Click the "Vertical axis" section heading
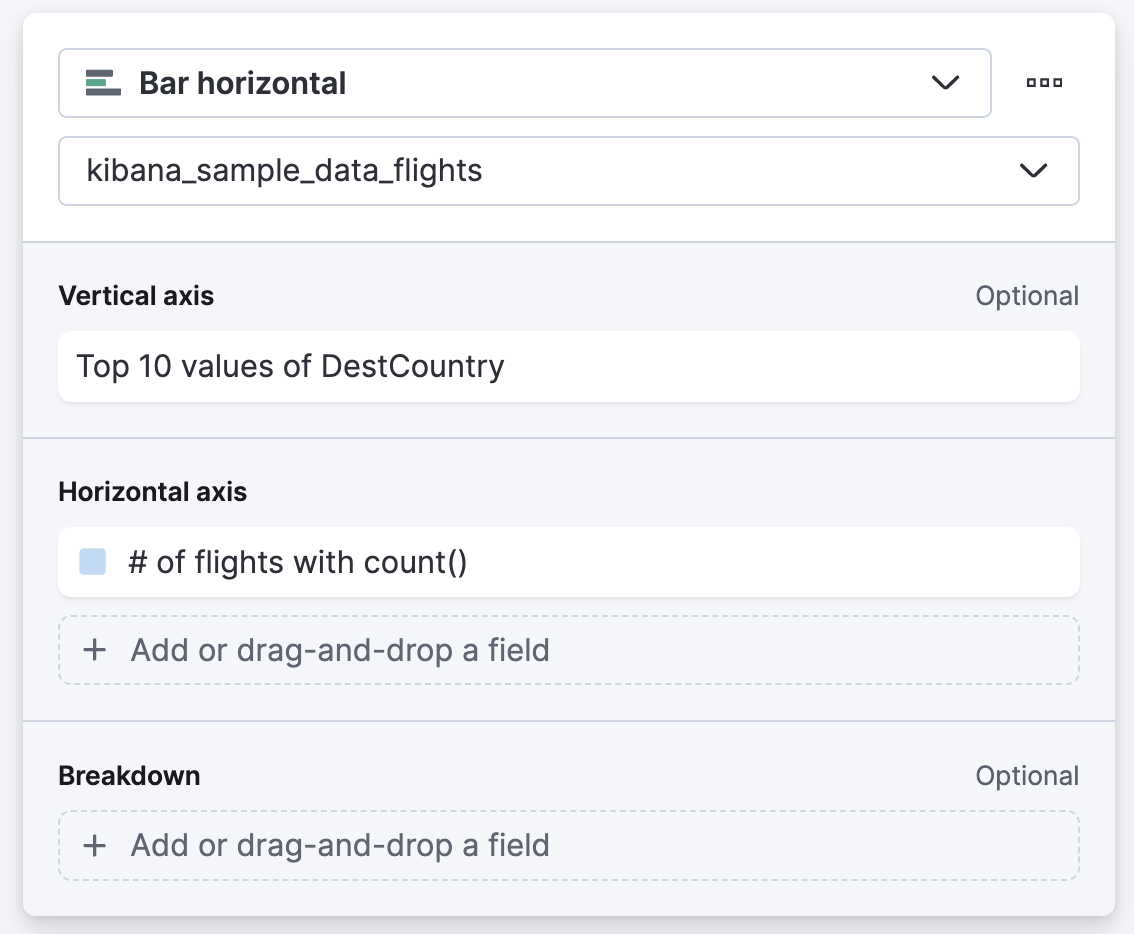This screenshot has height=934, width=1134. pyautogui.click(x=136, y=296)
